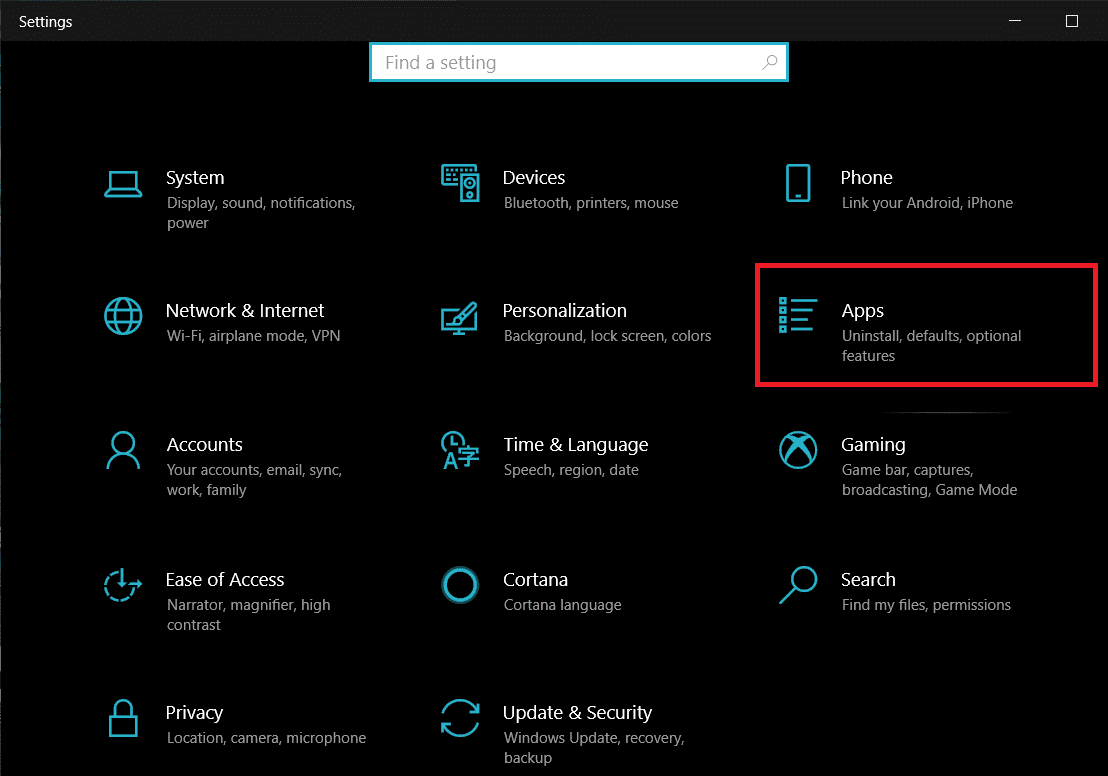The height and width of the screenshot is (776, 1108).
Task: Select the Personalization heading
Action: coord(564,311)
